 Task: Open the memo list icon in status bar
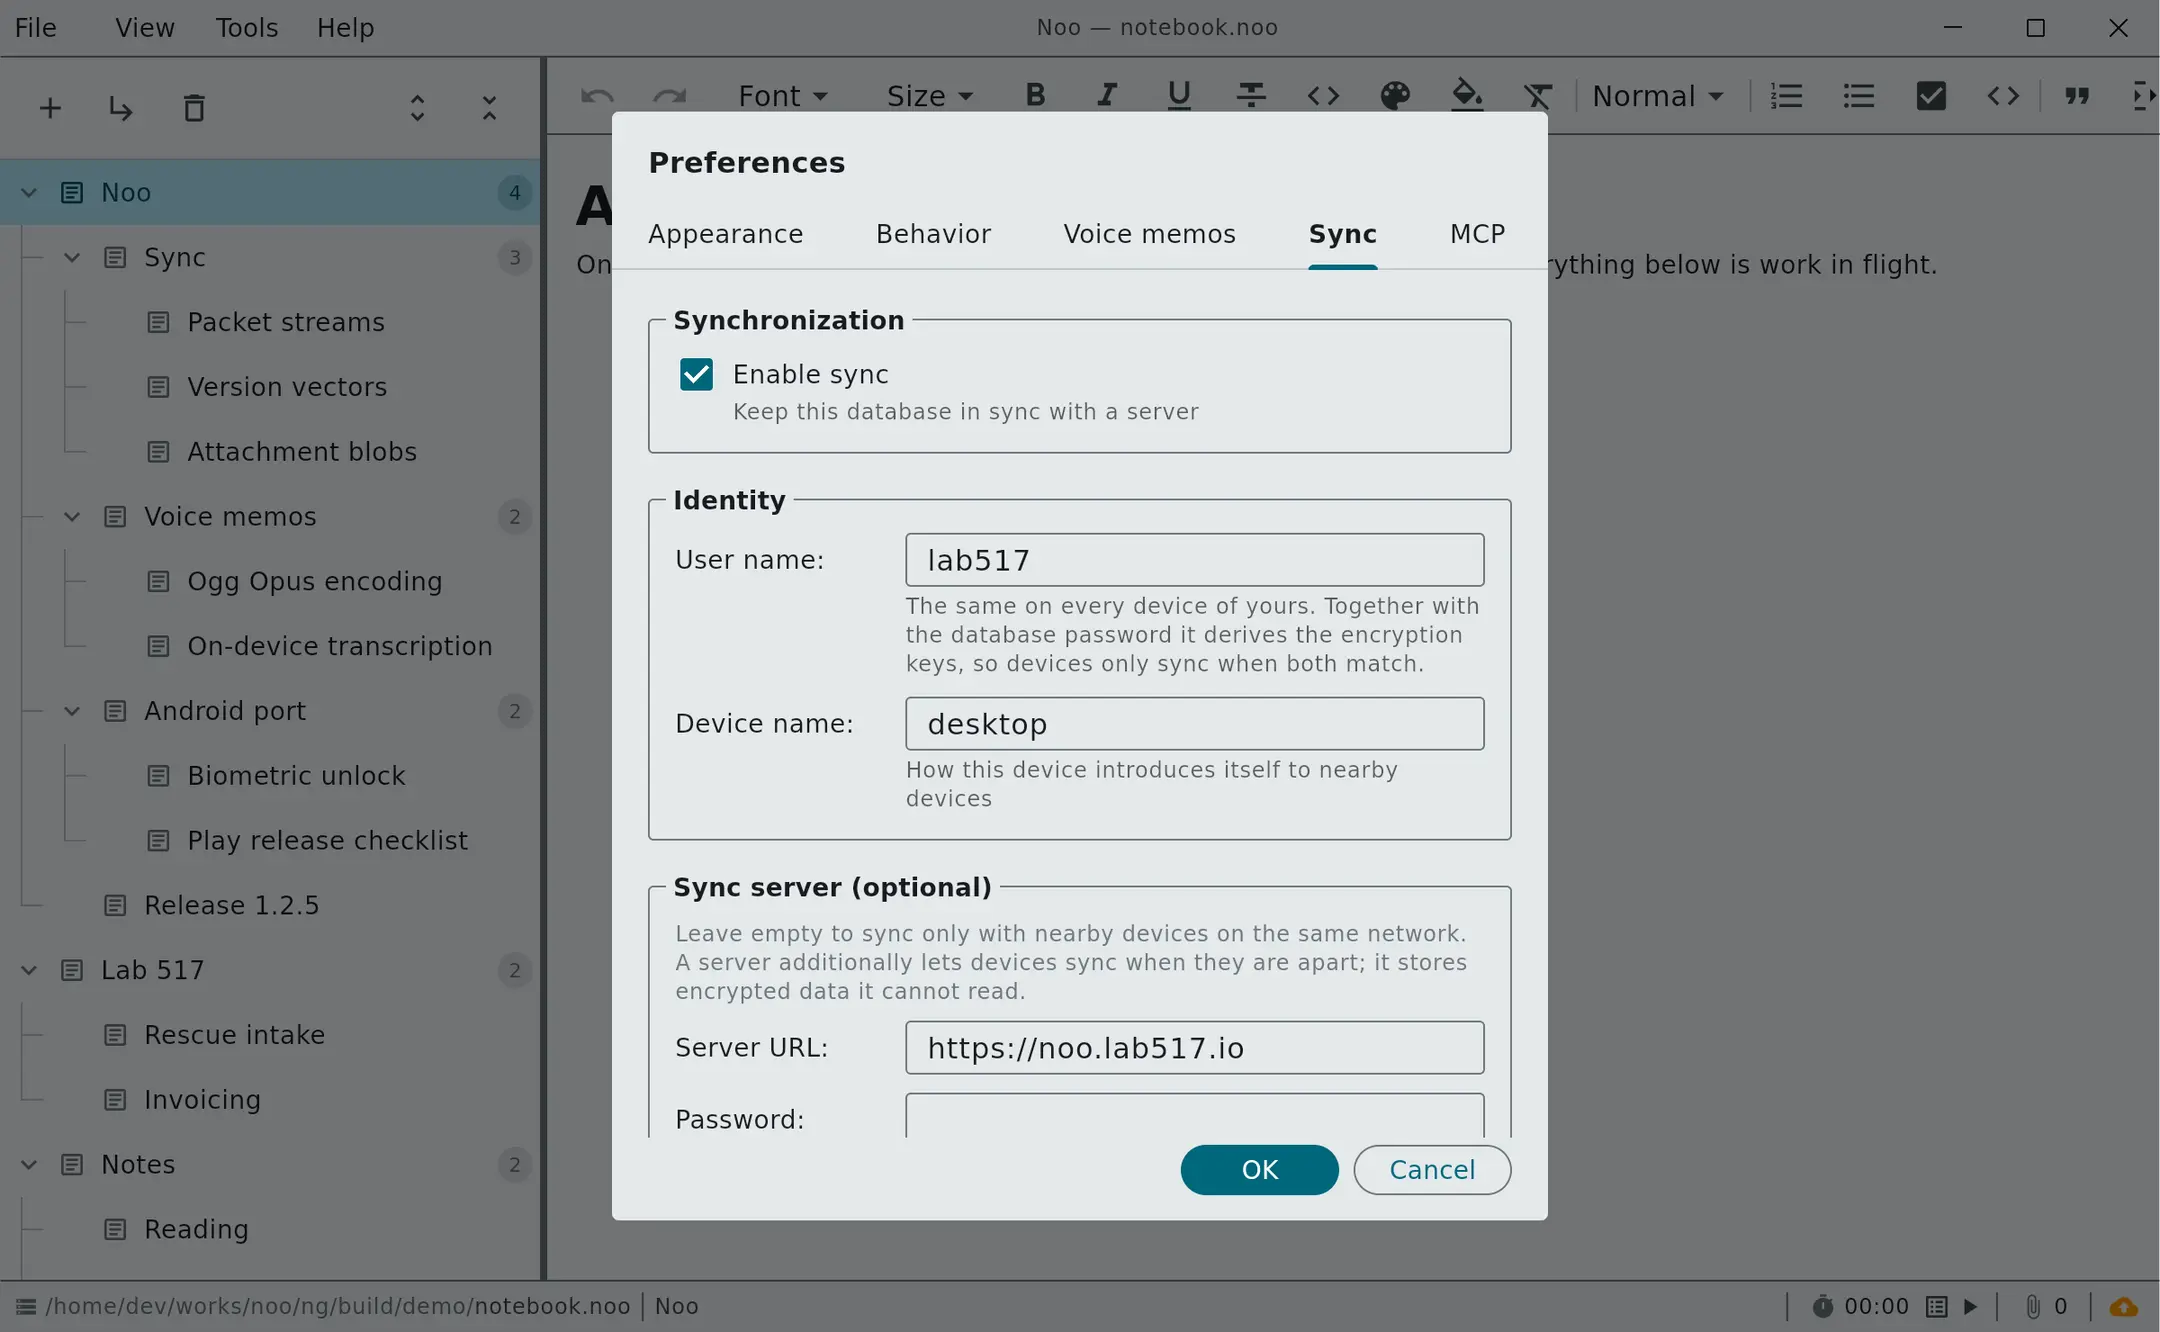(x=1937, y=1307)
